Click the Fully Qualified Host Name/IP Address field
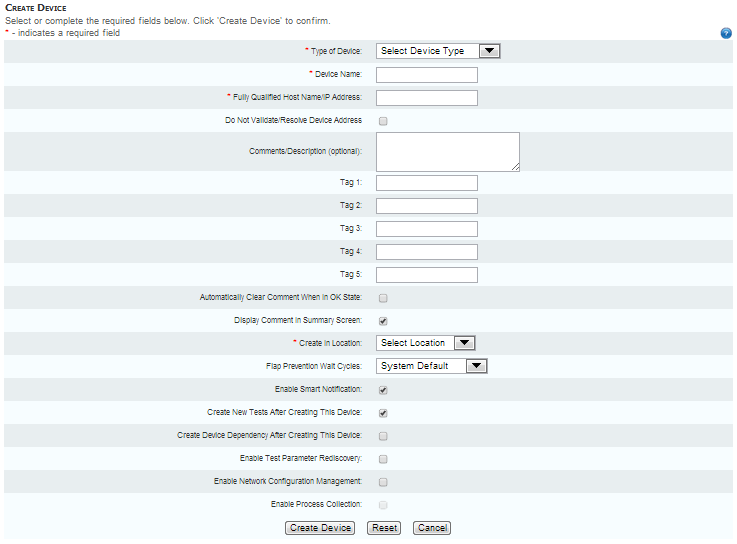The image size is (737, 544). [x=427, y=98]
